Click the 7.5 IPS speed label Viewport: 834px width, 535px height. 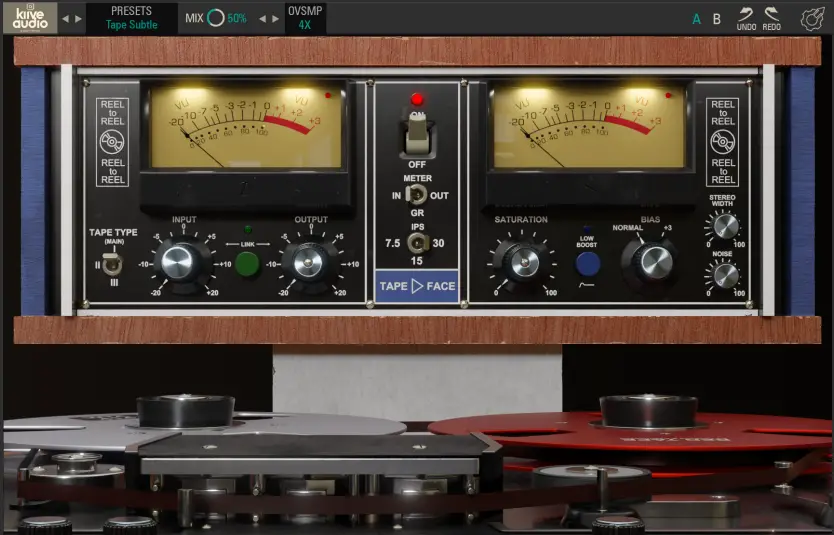coord(393,243)
